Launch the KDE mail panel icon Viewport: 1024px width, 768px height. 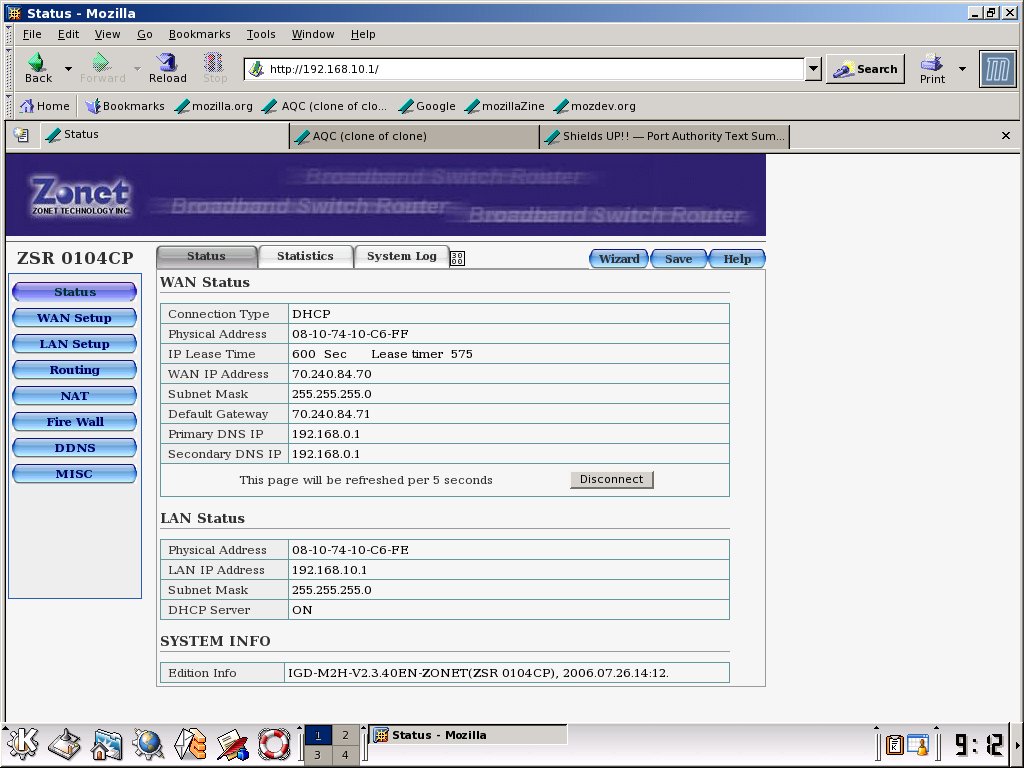coord(190,743)
